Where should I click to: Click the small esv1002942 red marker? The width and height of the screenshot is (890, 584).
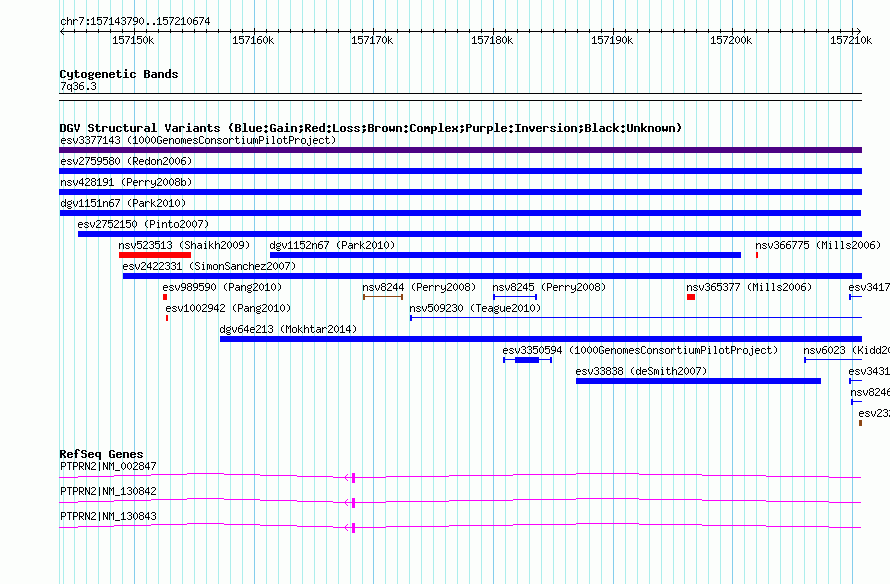[x=167, y=318]
